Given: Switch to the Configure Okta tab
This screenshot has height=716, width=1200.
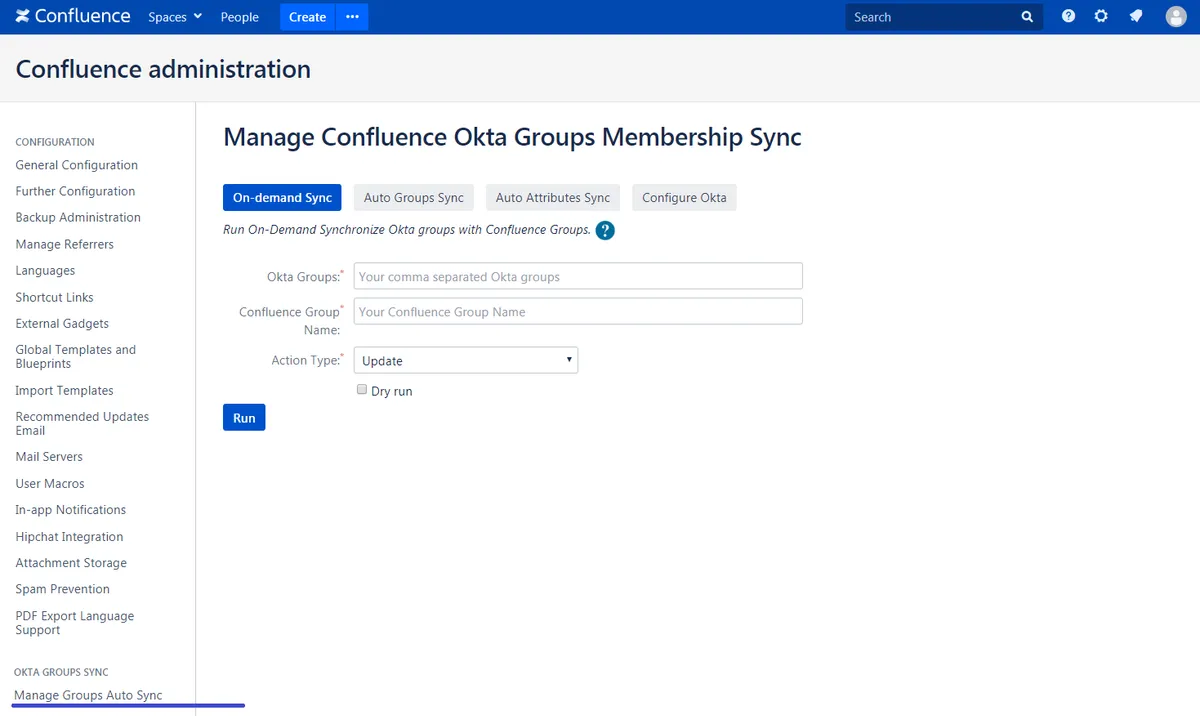Looking at the screenshot, I should pos(684,197).
